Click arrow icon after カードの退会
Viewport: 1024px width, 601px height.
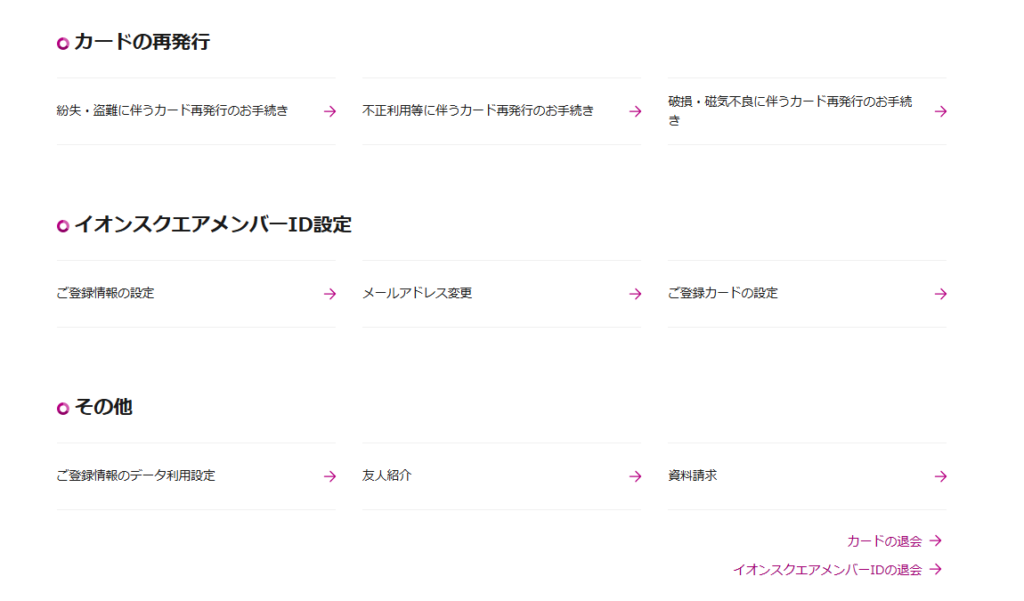pos(936,541)
